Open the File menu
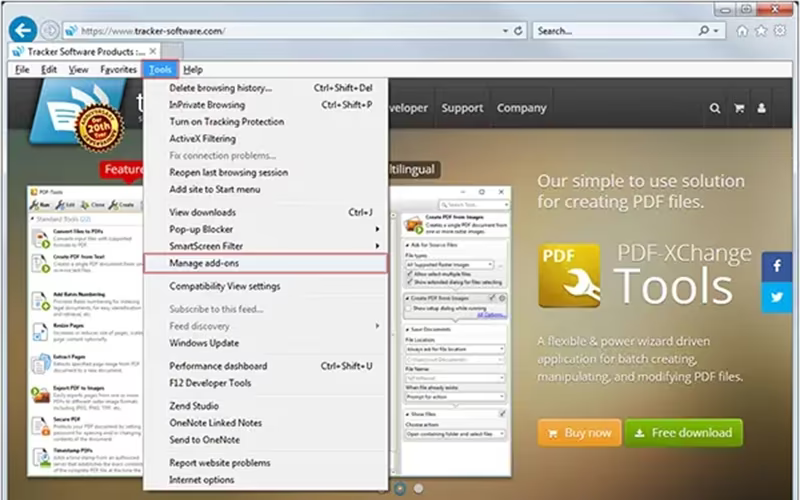Image resolution: width=800 pixels, height=500 pixels. 22,69
